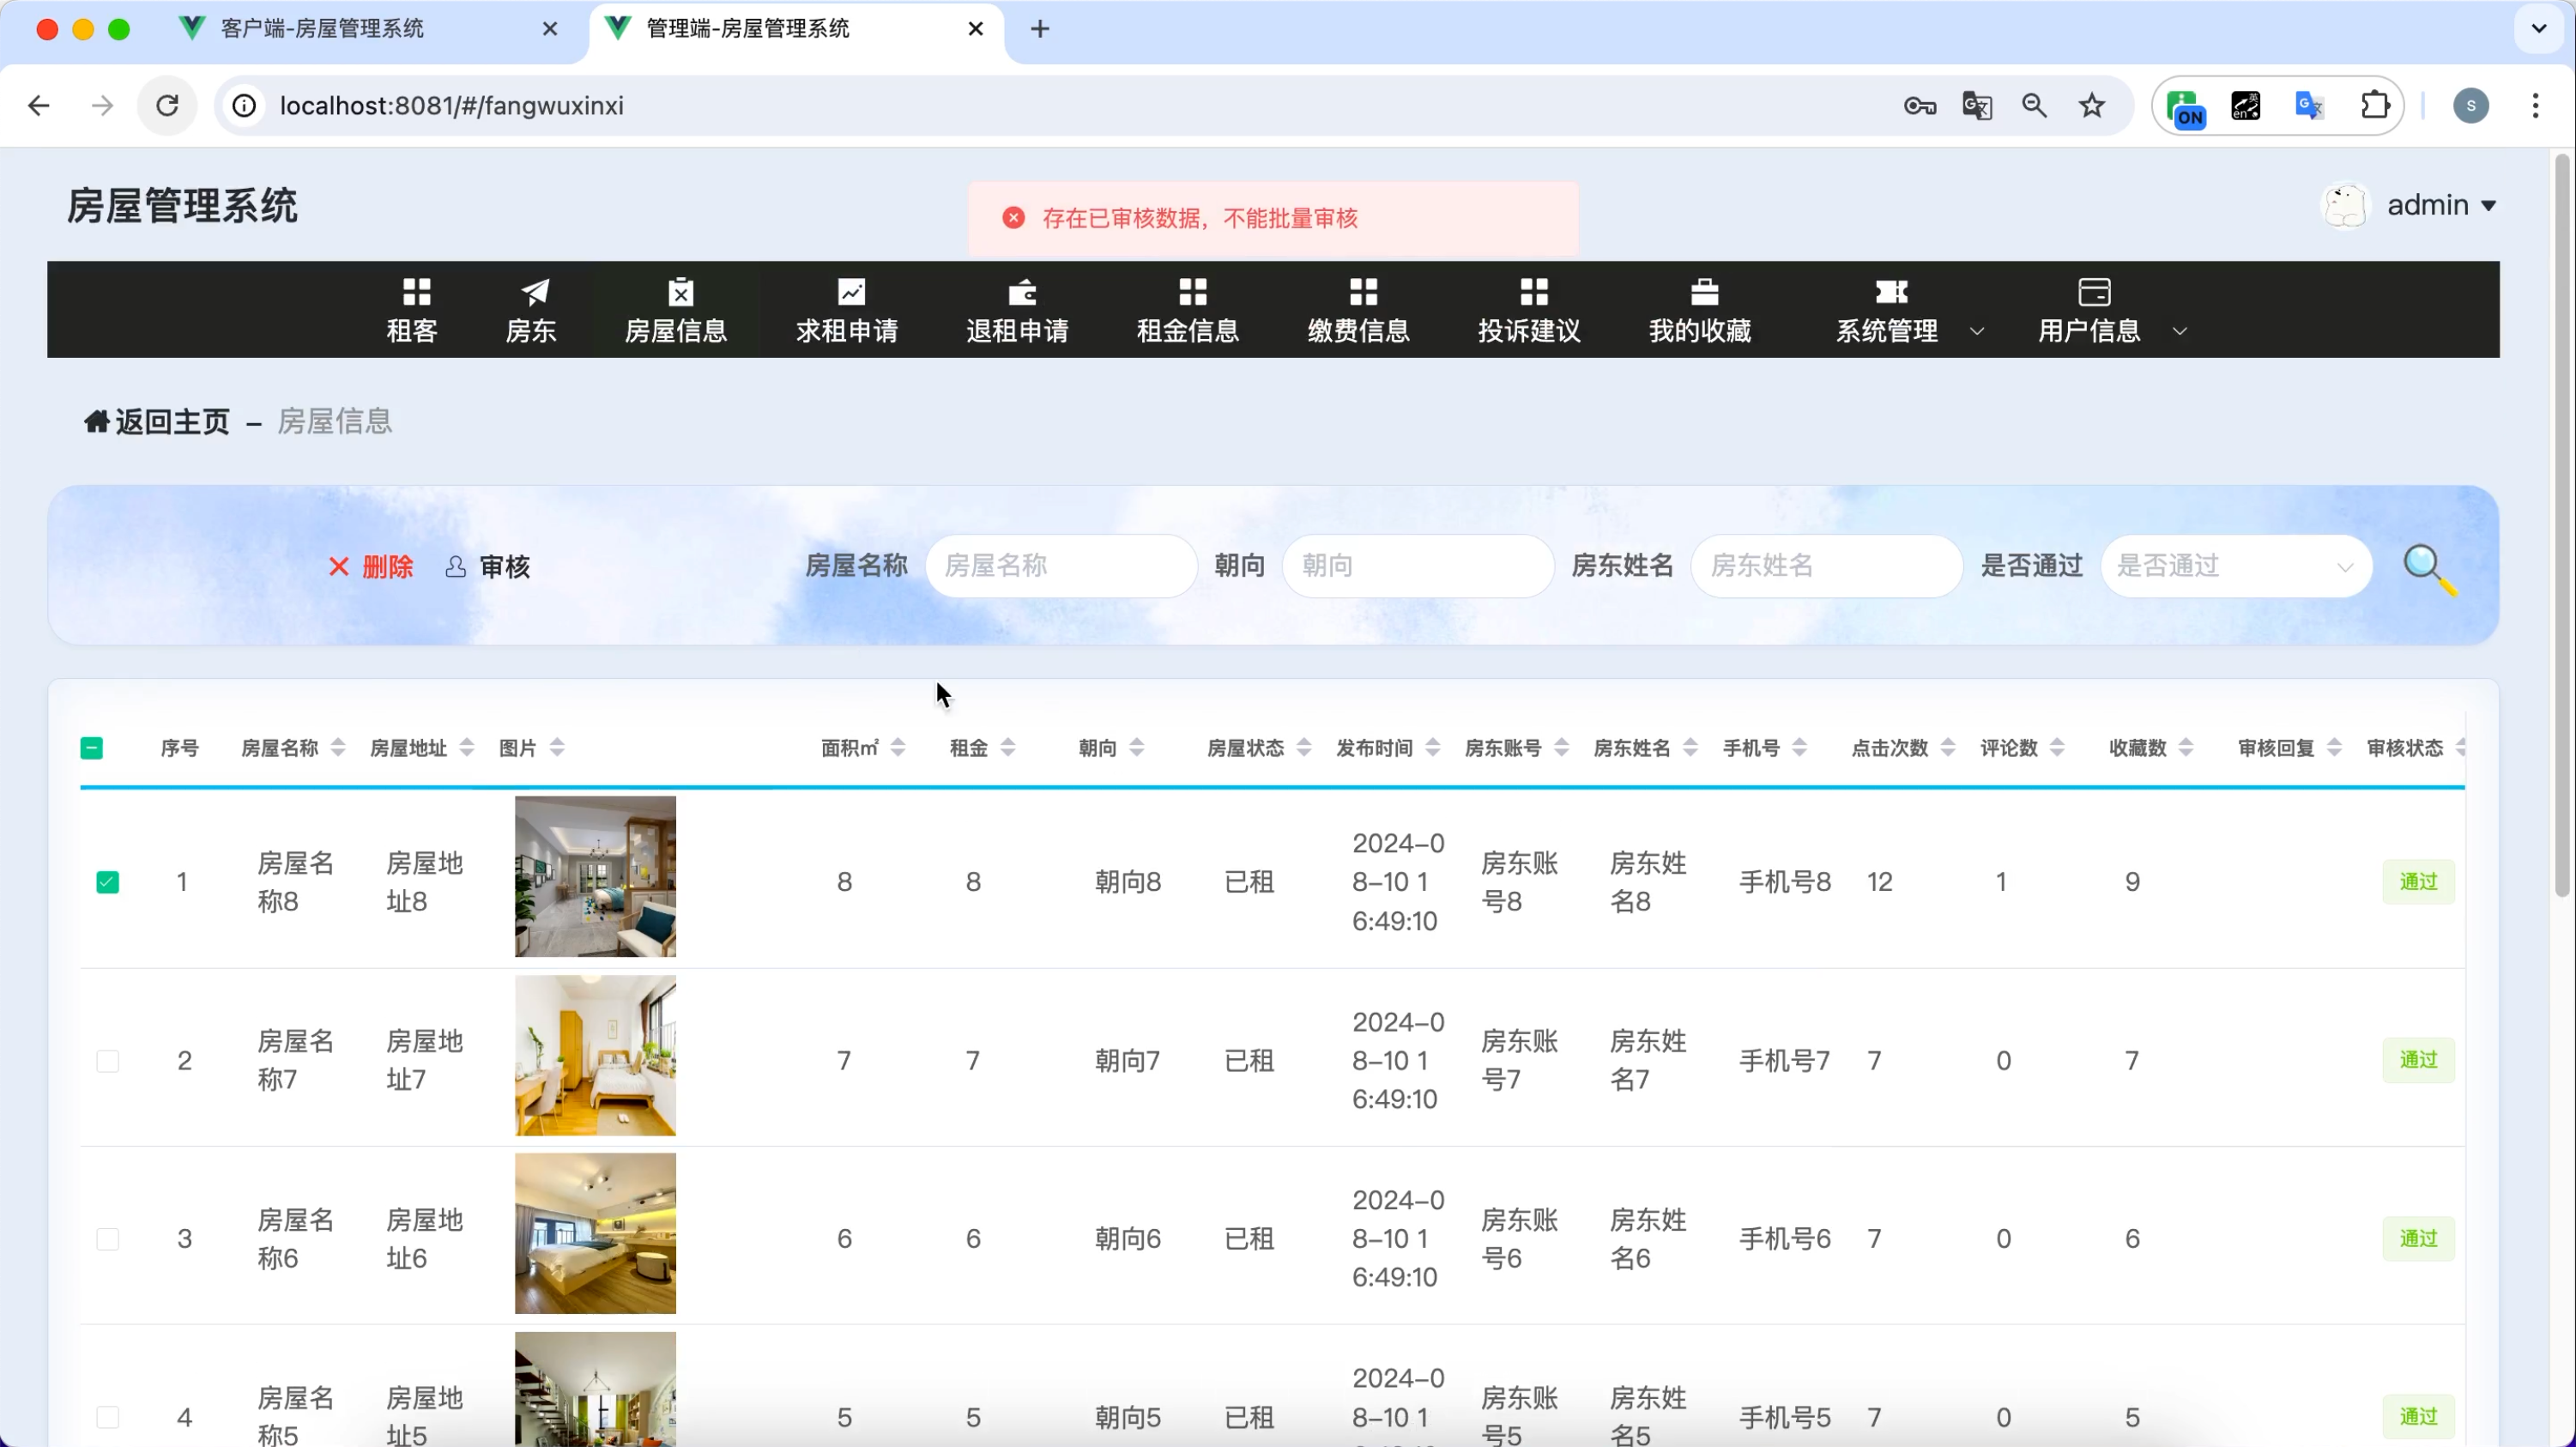This screenshot has height=1447, width=2576.
Task: Click the 审核 button
Action: tap(488, 567)
